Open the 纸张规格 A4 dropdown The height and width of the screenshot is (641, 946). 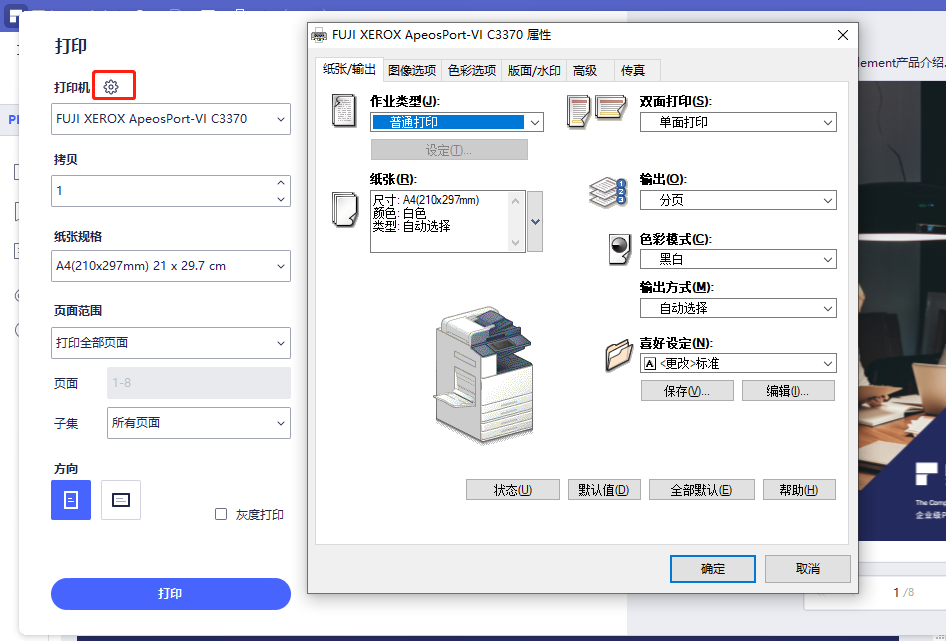pyautogui.click(x=170, y=266)
